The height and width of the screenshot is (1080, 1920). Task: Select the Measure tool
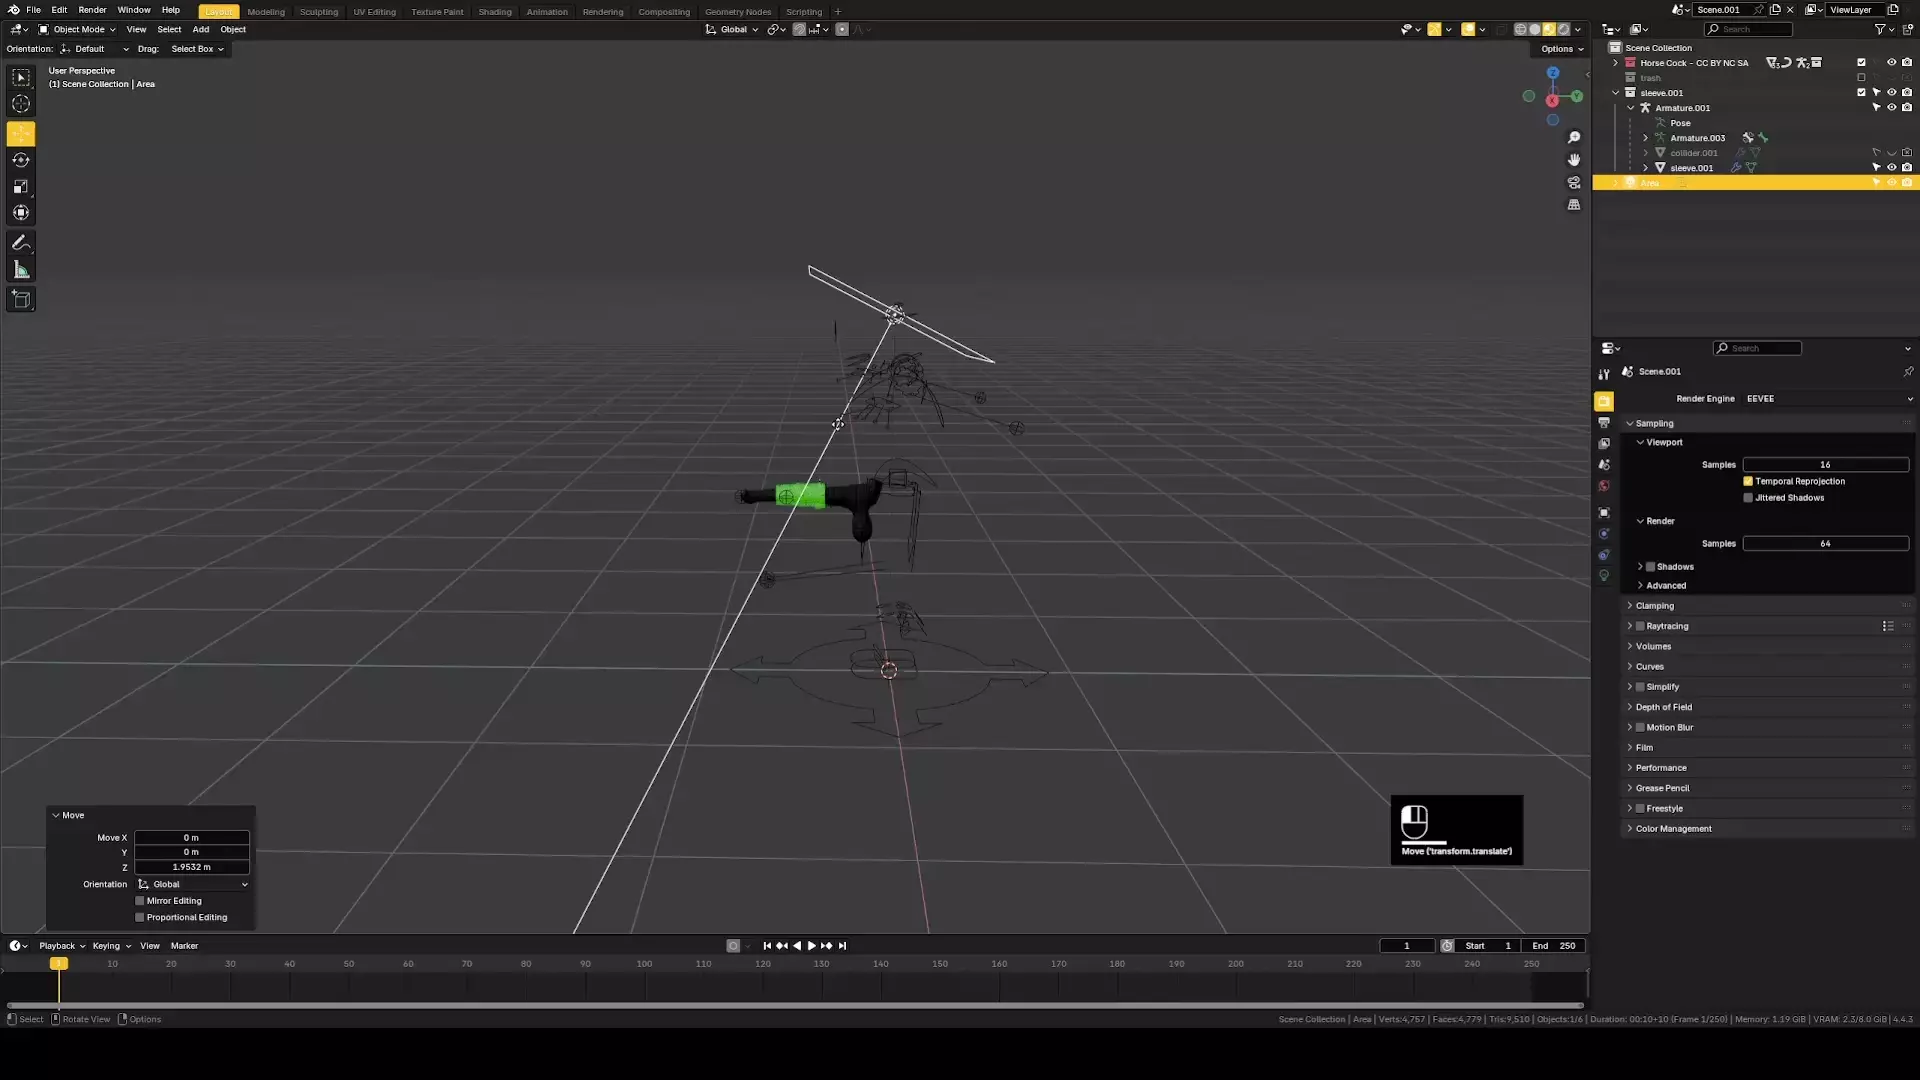(x=21, y=270)
